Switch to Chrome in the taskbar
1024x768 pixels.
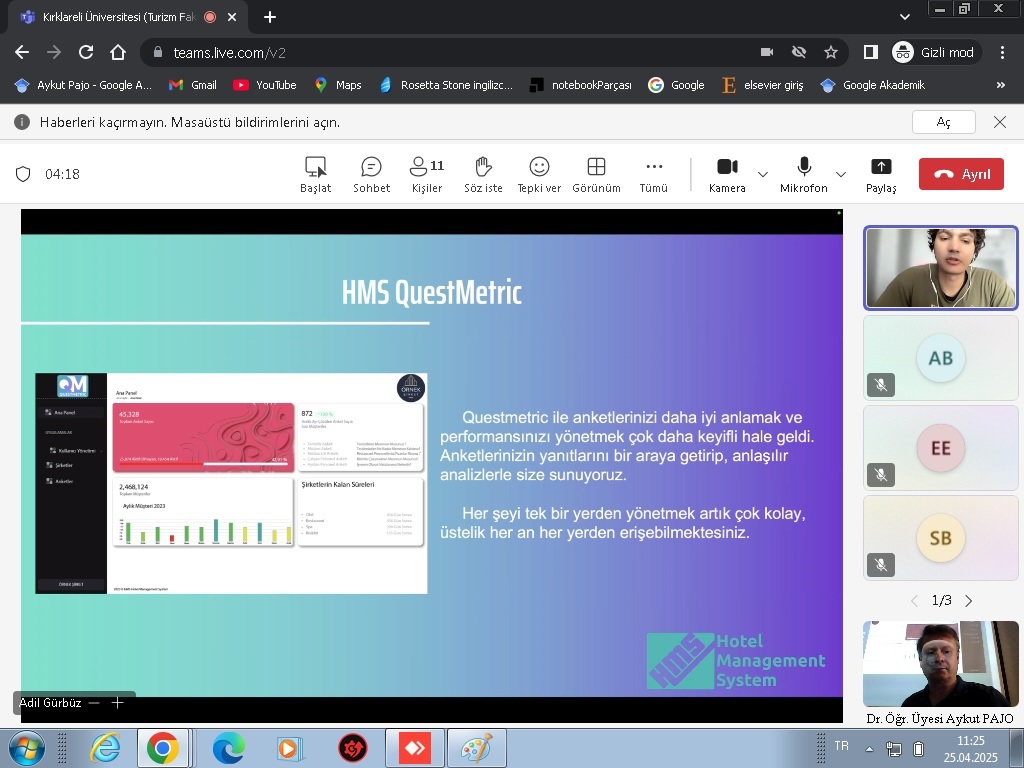click(x=163, y=748)
